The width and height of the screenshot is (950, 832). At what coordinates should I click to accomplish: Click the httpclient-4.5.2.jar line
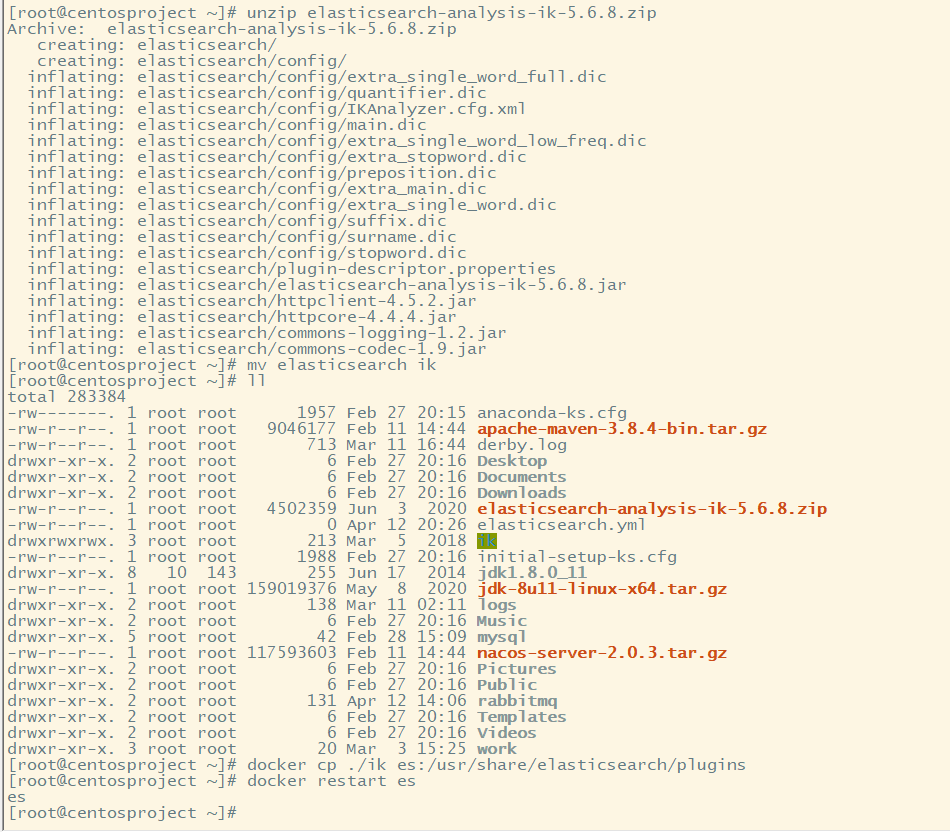(252, 301)
